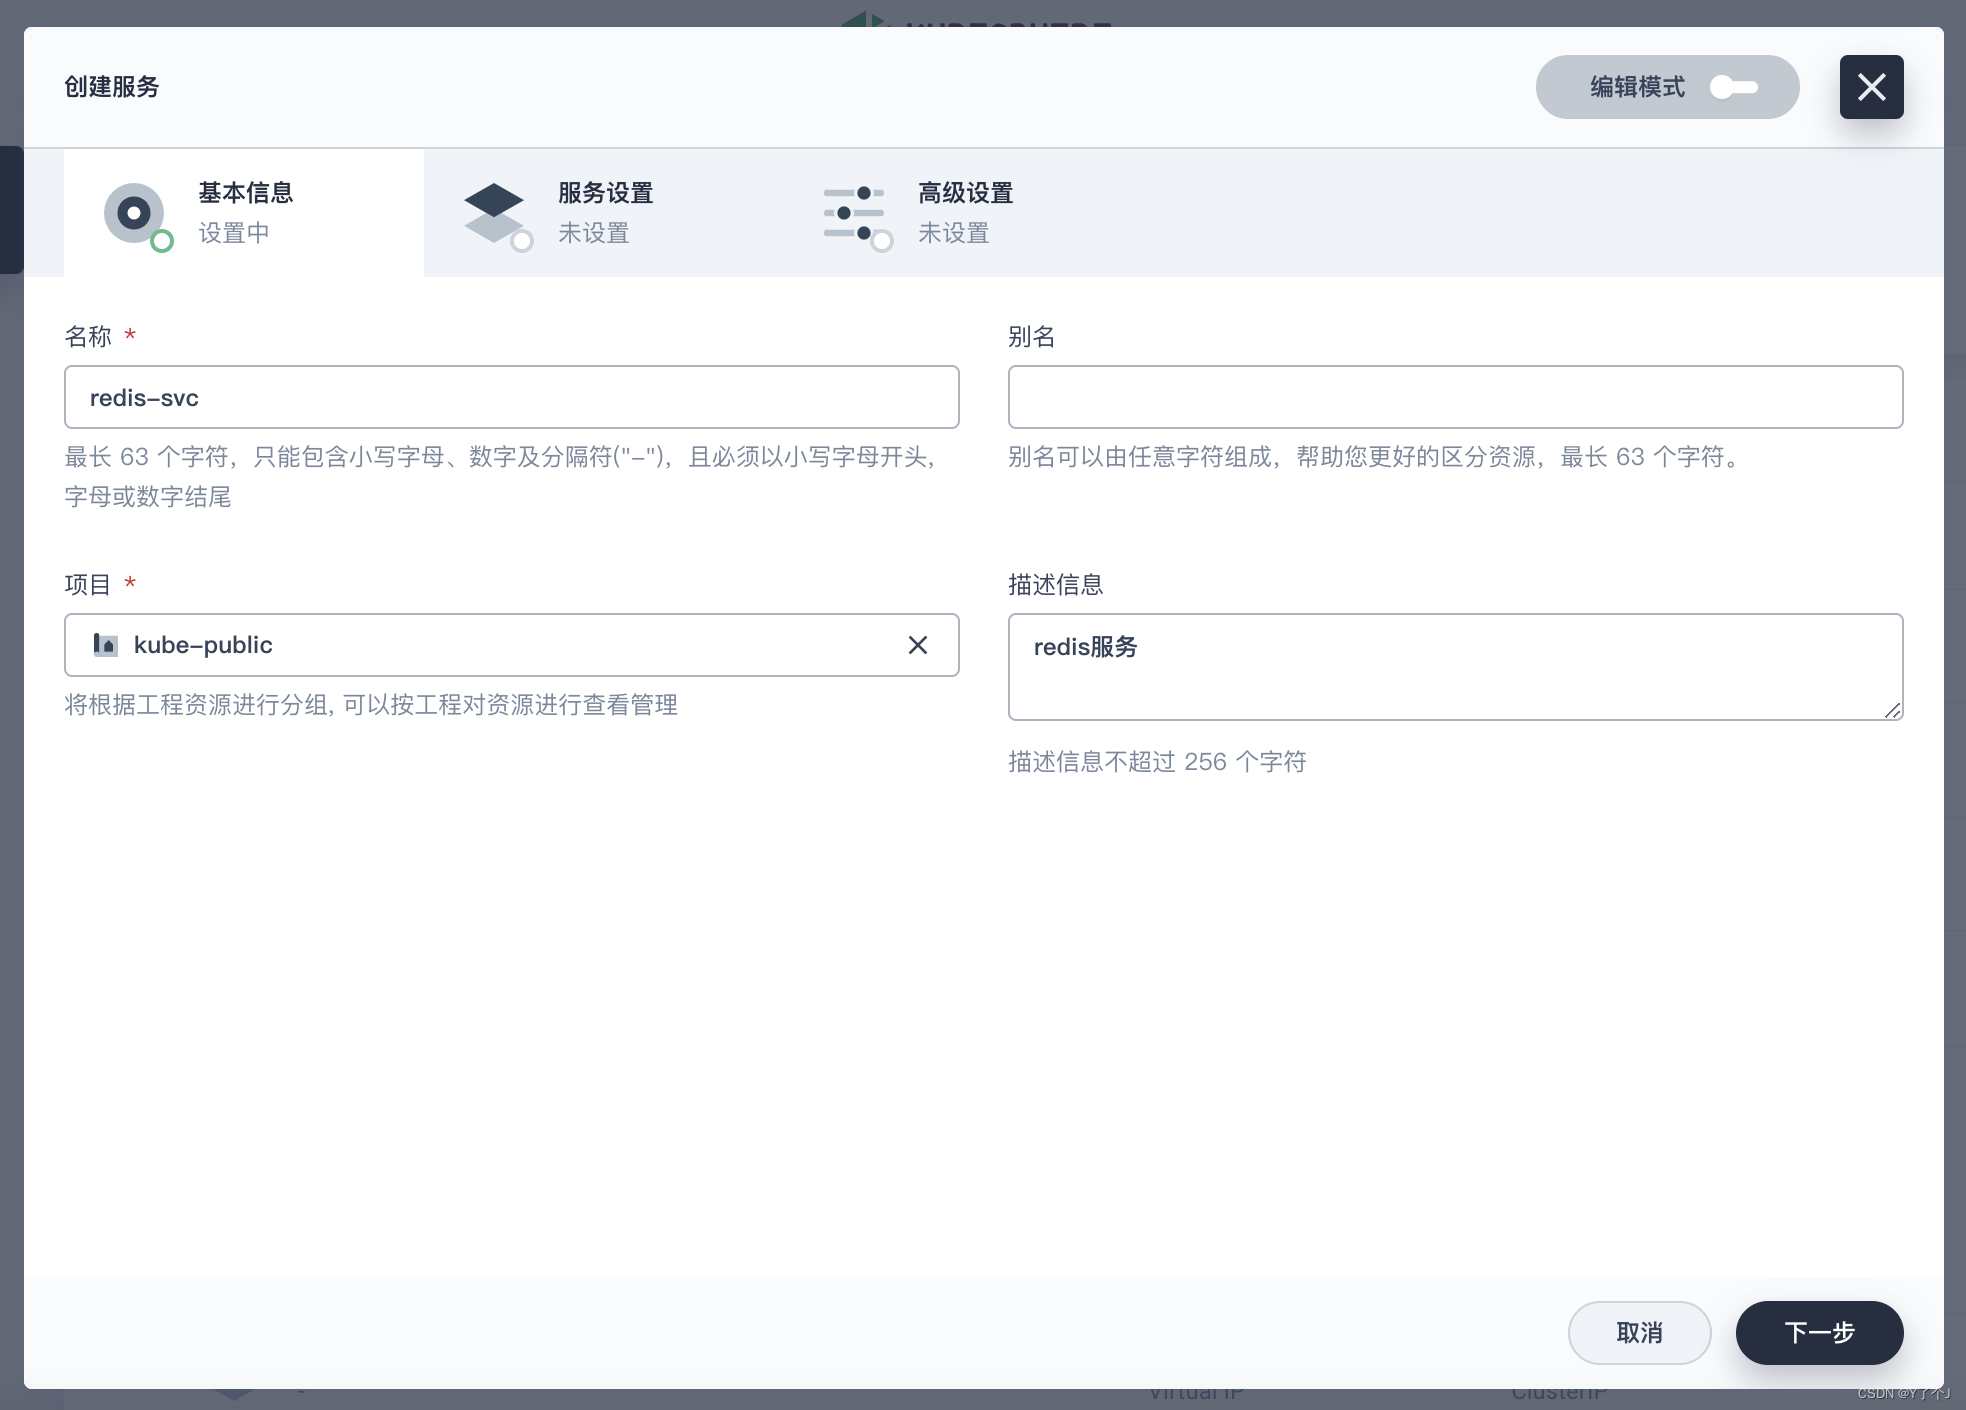1966x1410 pixels.
Task: Click the 描述信息不超过 256 个字符 hint
Action: point(1157,762)
